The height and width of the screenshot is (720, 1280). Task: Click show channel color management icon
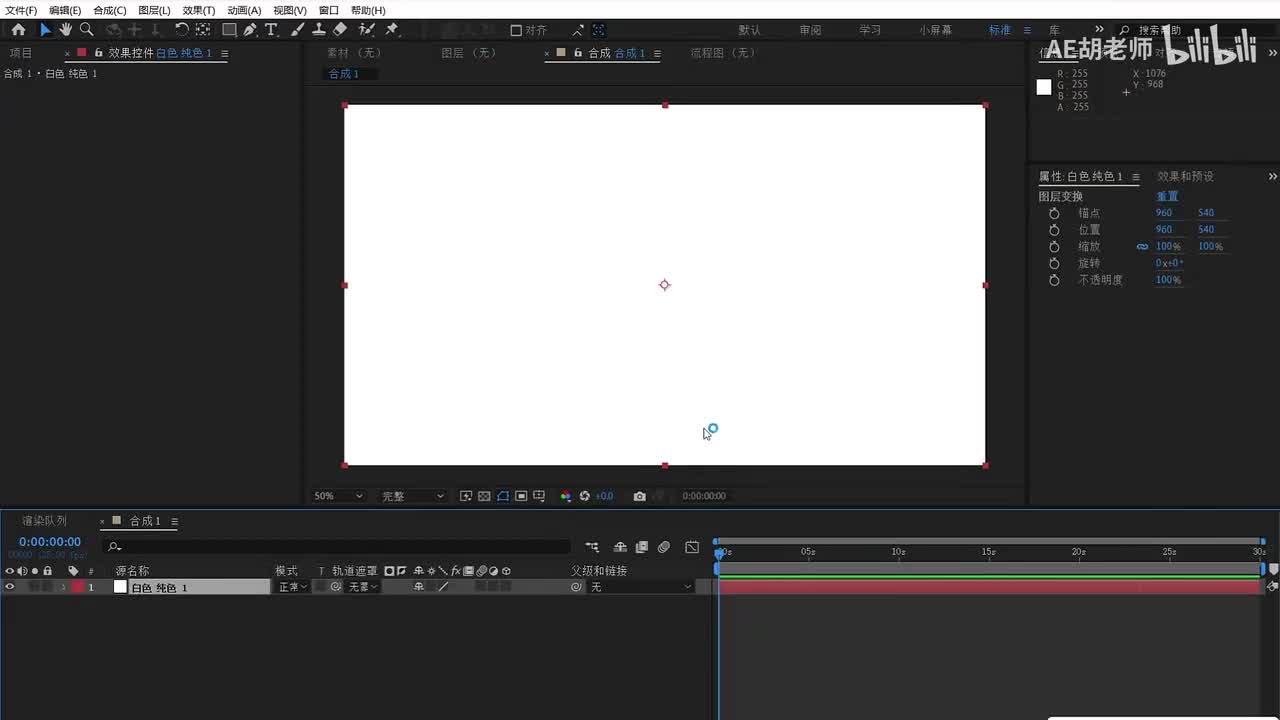[566, 496]
